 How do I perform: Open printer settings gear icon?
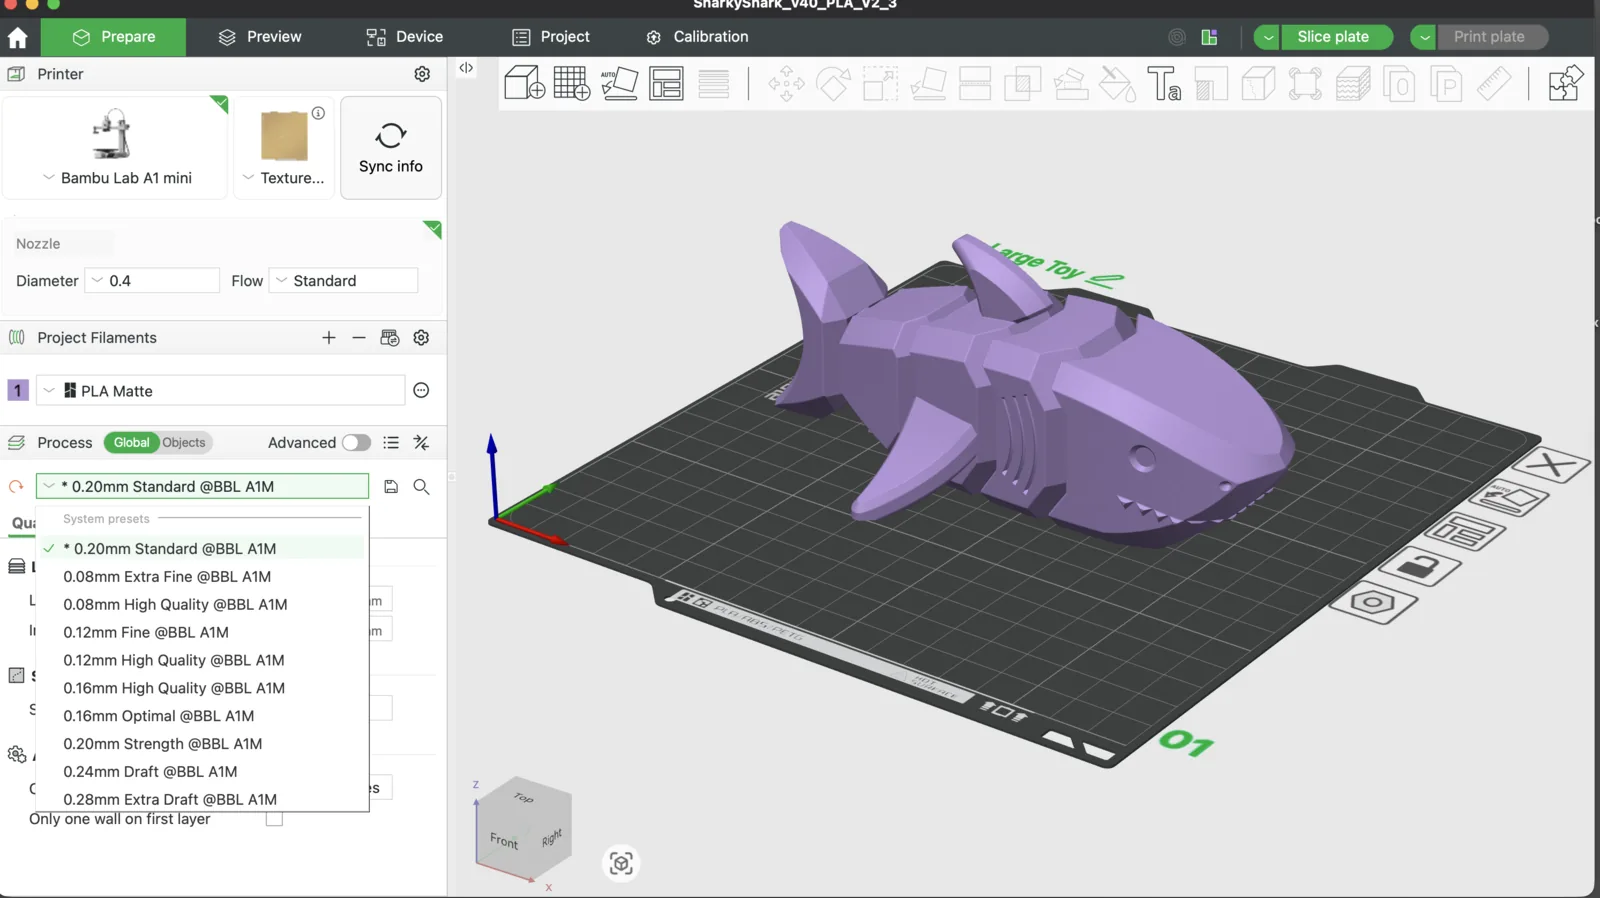(422, 74)
